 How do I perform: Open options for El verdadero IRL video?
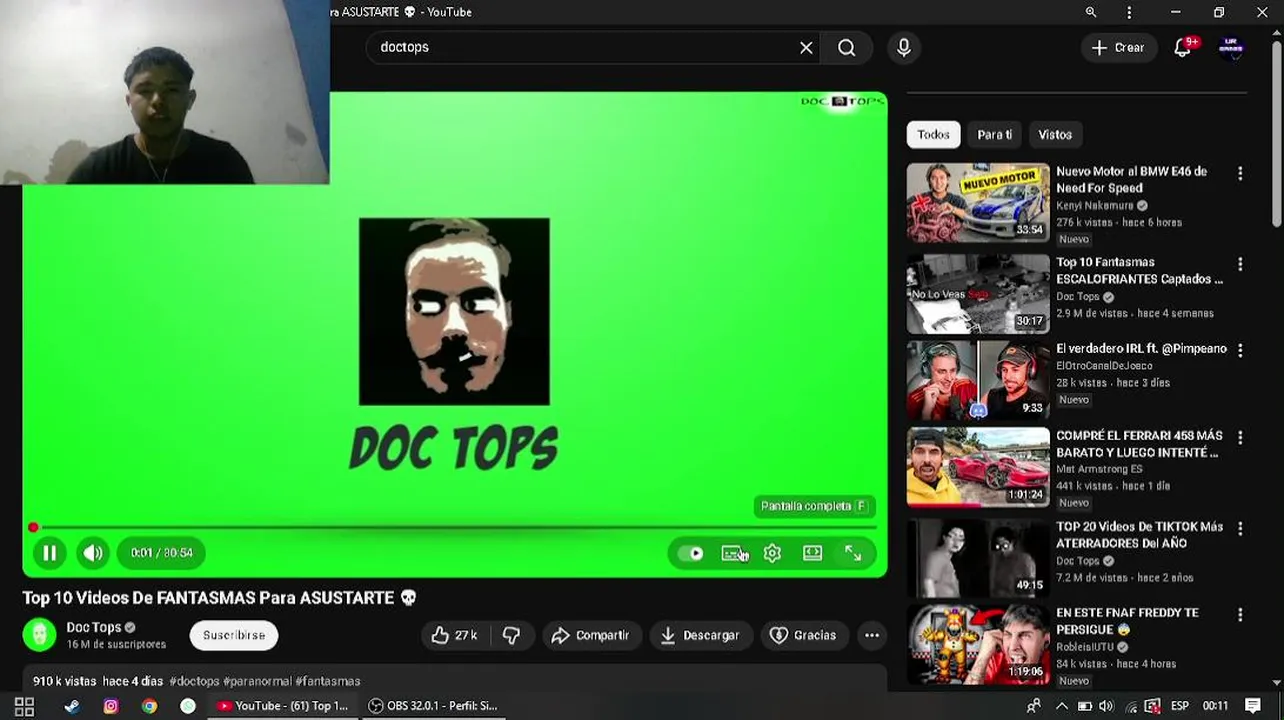1240,351
